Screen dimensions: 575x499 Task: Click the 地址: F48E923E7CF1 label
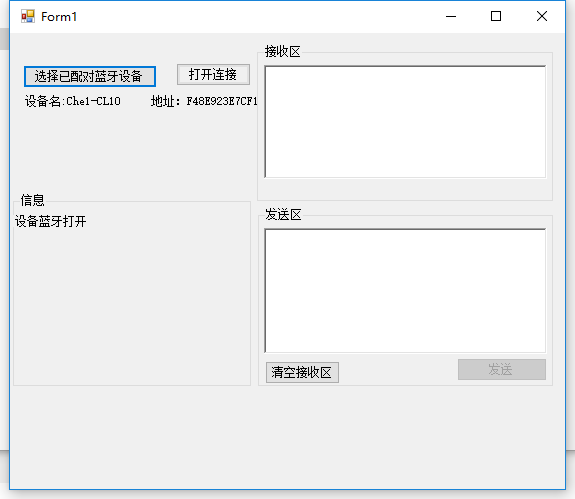tap(204, 101)
